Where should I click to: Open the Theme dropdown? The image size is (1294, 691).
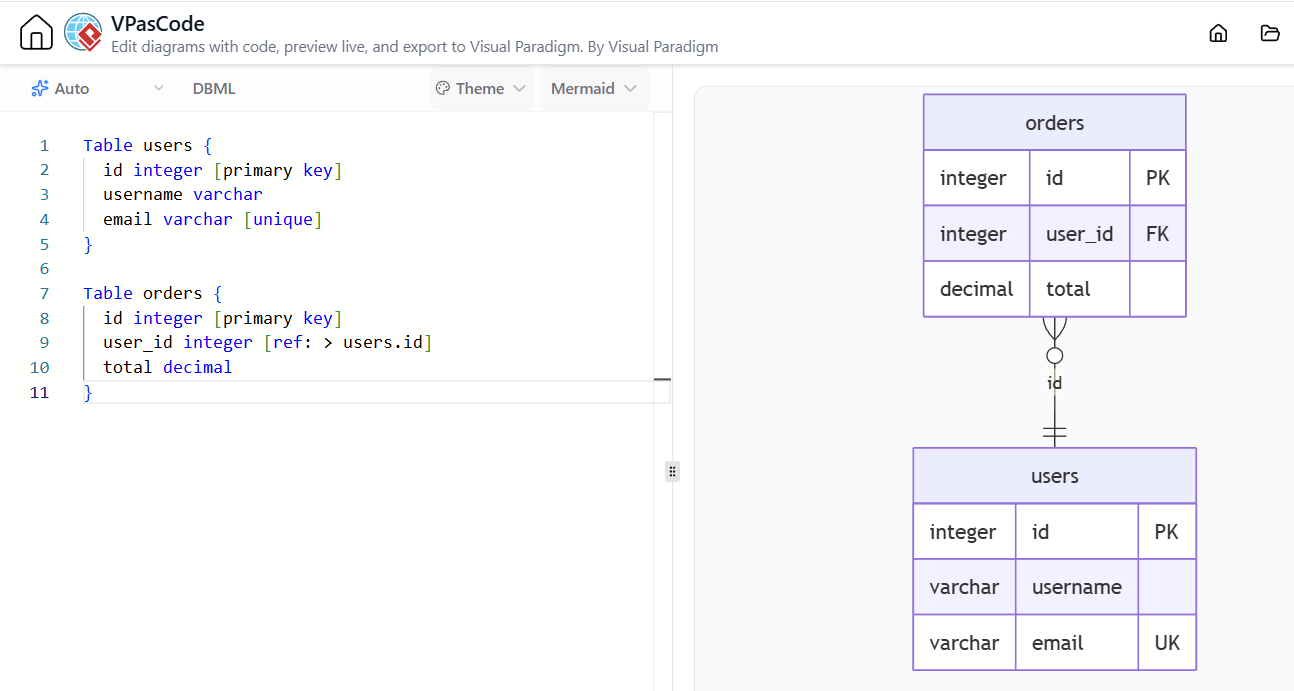pos(482,88)
